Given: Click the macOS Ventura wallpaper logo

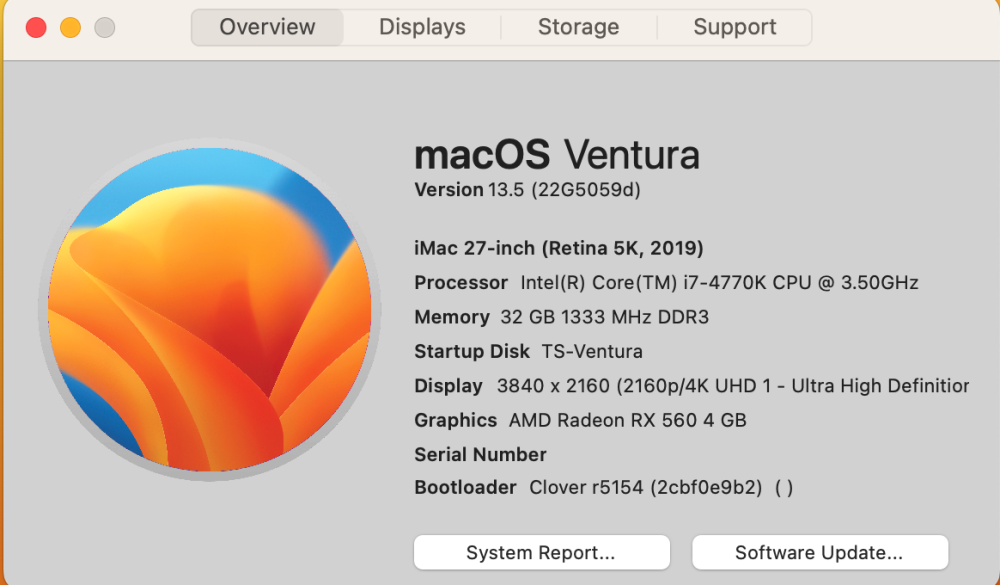Looking at the screenshot, I should click(x=209, y=309).
